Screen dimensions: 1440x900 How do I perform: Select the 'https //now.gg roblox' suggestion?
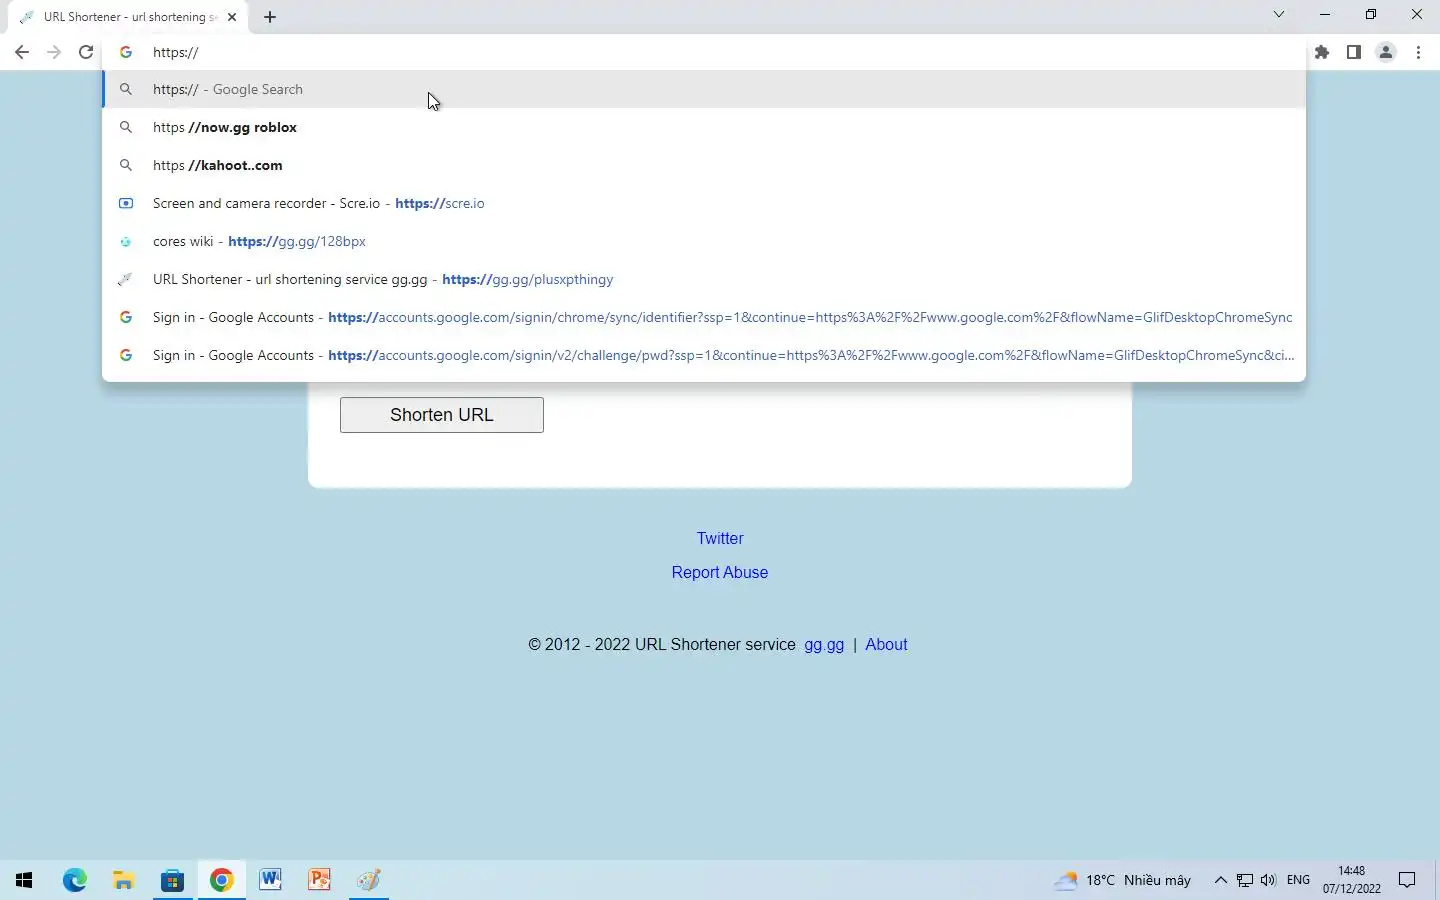pyautogui.click(x=704, y=127)
